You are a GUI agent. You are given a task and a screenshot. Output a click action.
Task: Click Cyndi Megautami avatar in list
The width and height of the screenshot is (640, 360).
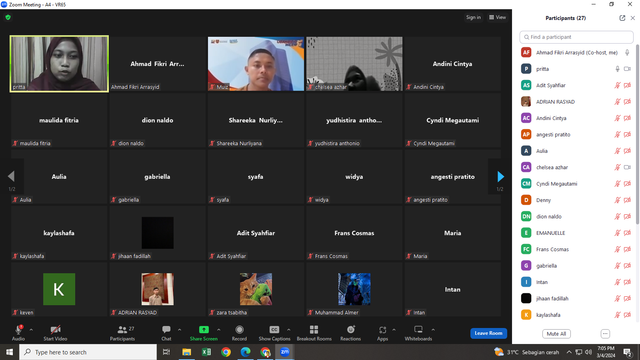526,184
